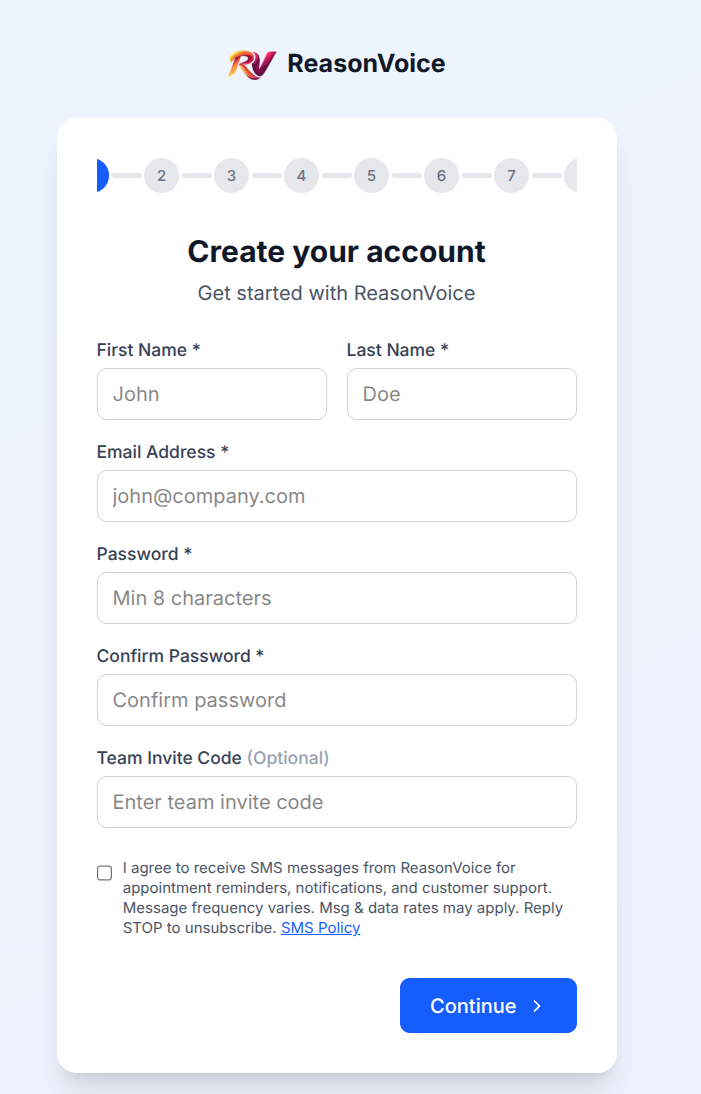Click the Confirm Password input field
The width and height of the screenshot is (701, 1094).
tap(336, 700)
